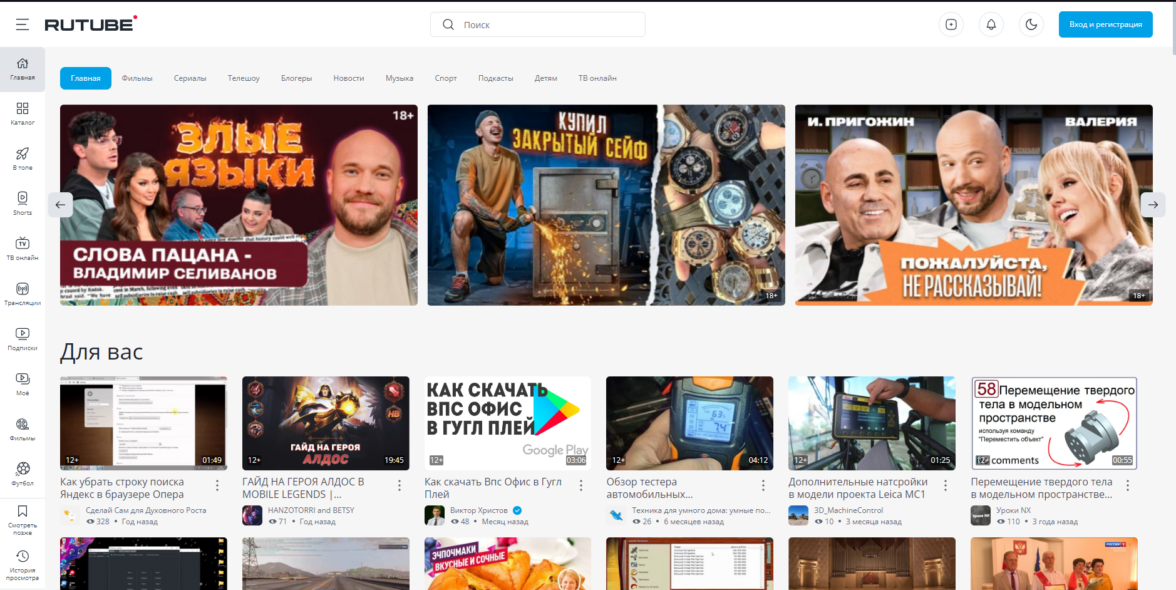
Task: Select the Блогеры tab
Action: (296, 78)
